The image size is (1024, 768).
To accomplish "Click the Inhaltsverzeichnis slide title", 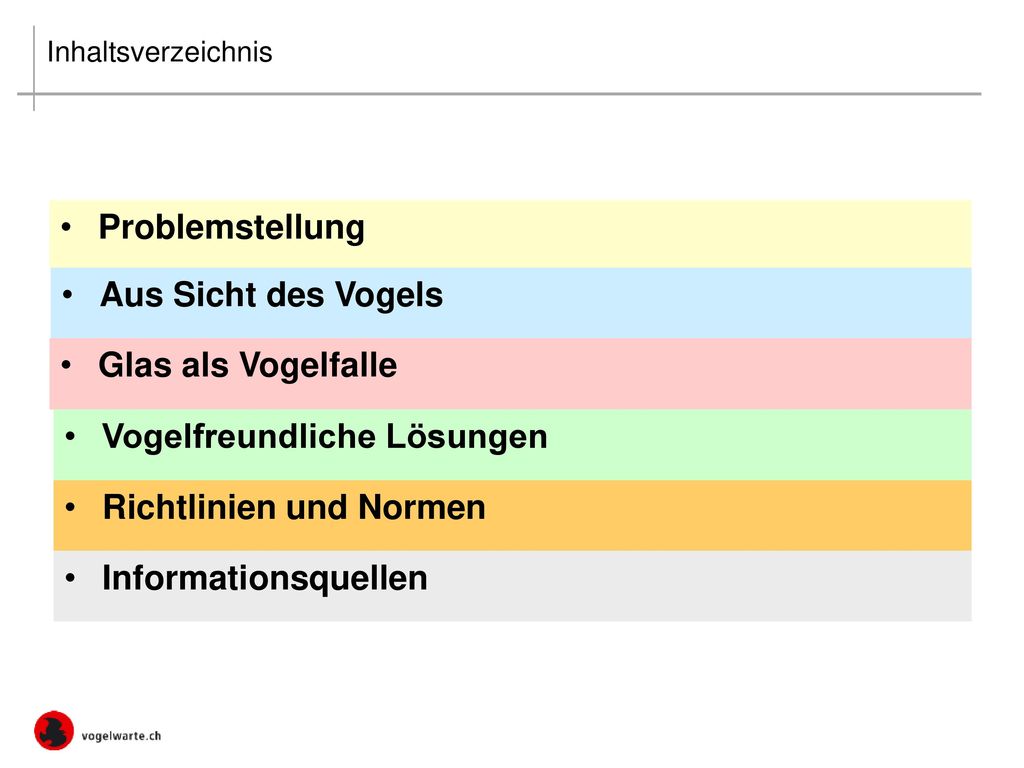I will pyautogui.click(x=159, y=52).
